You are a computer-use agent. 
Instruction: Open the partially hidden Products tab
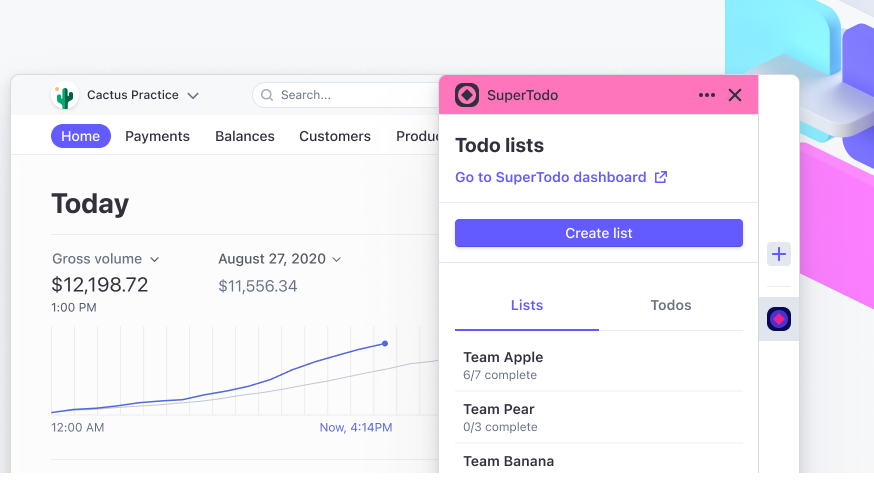[417, 136]
